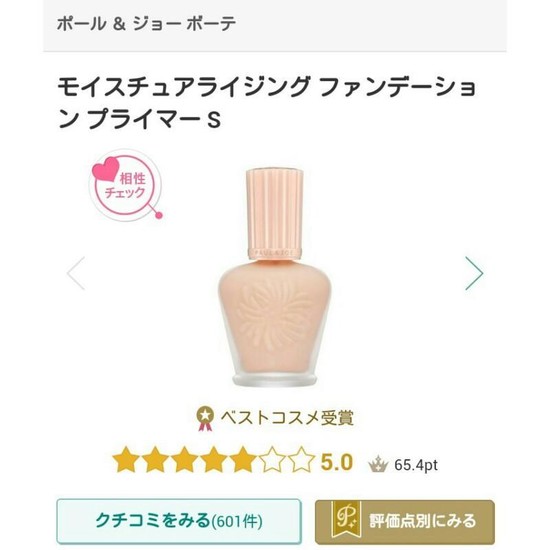Open the 相性チェック compatibility badge

[x=126, y=186]
